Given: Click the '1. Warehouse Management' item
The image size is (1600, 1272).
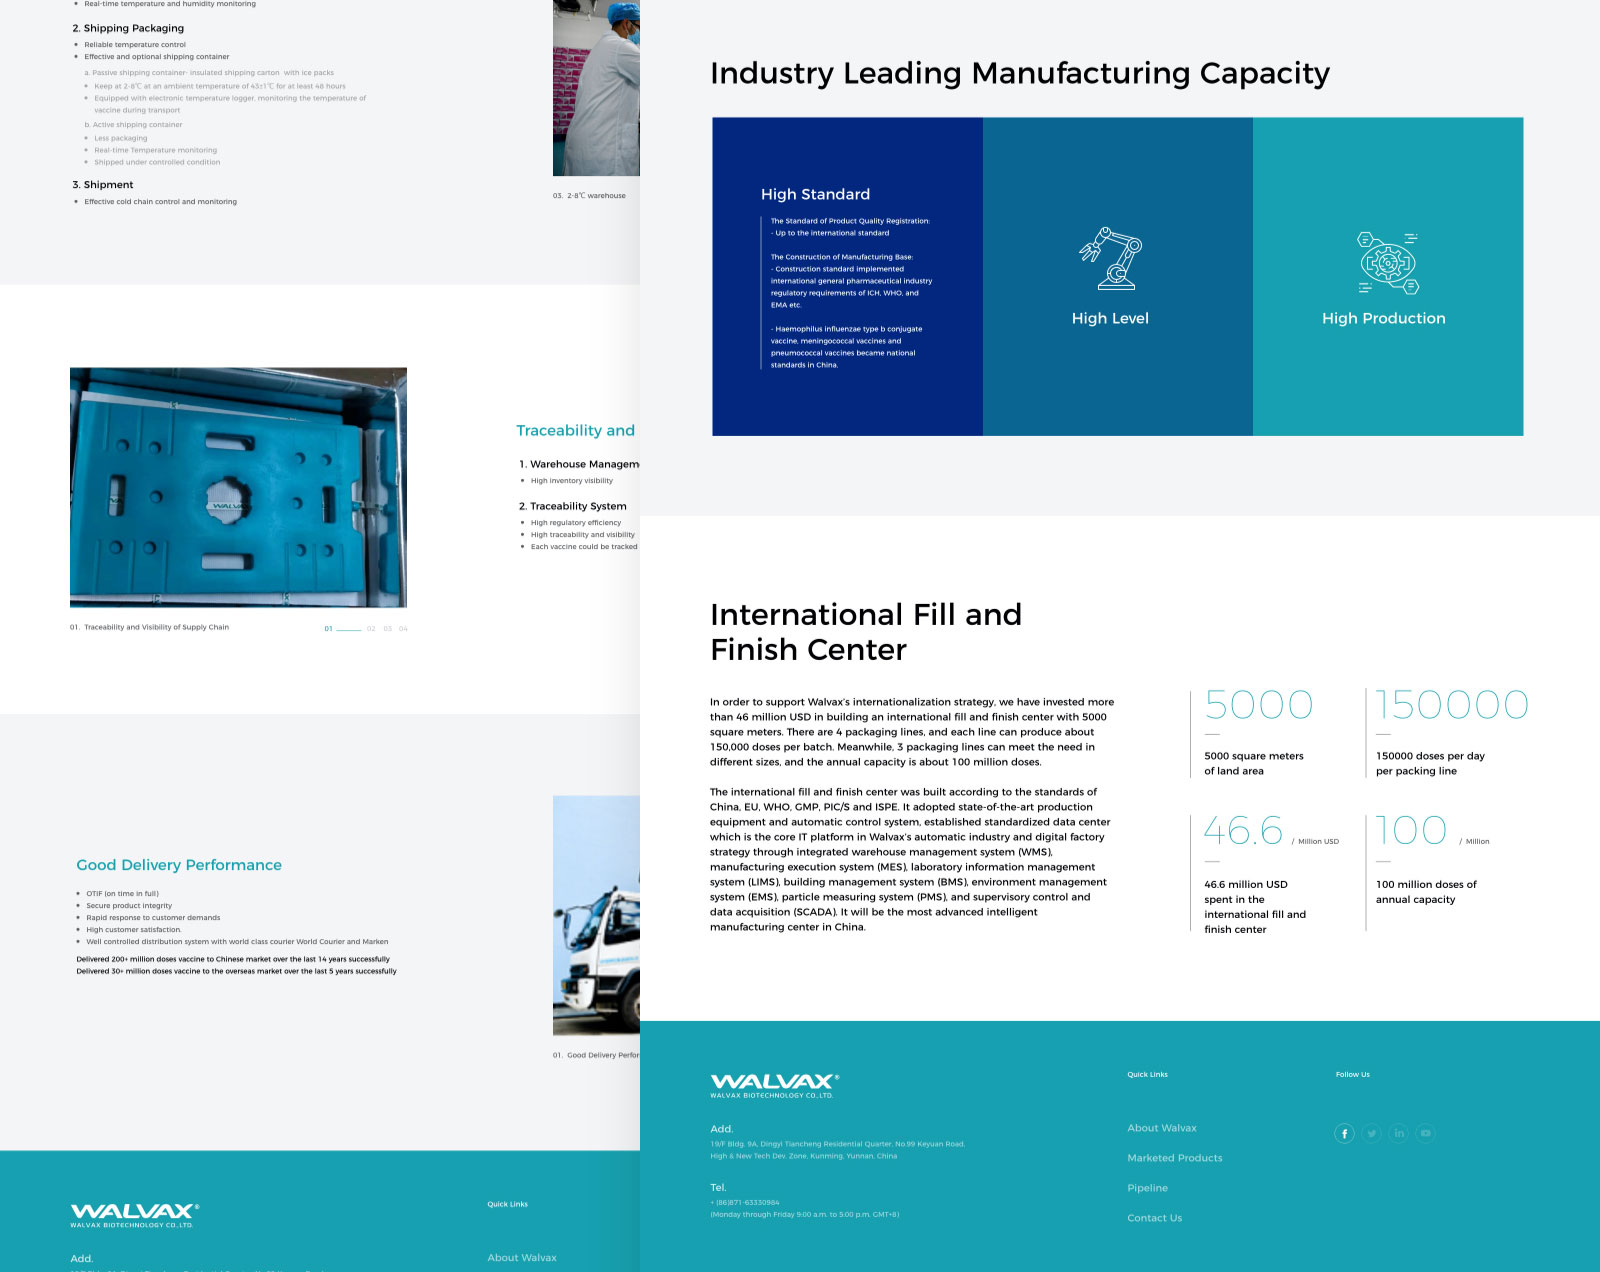Looking at the screenshot, I should pyautogui.click(x=579, y=464).
